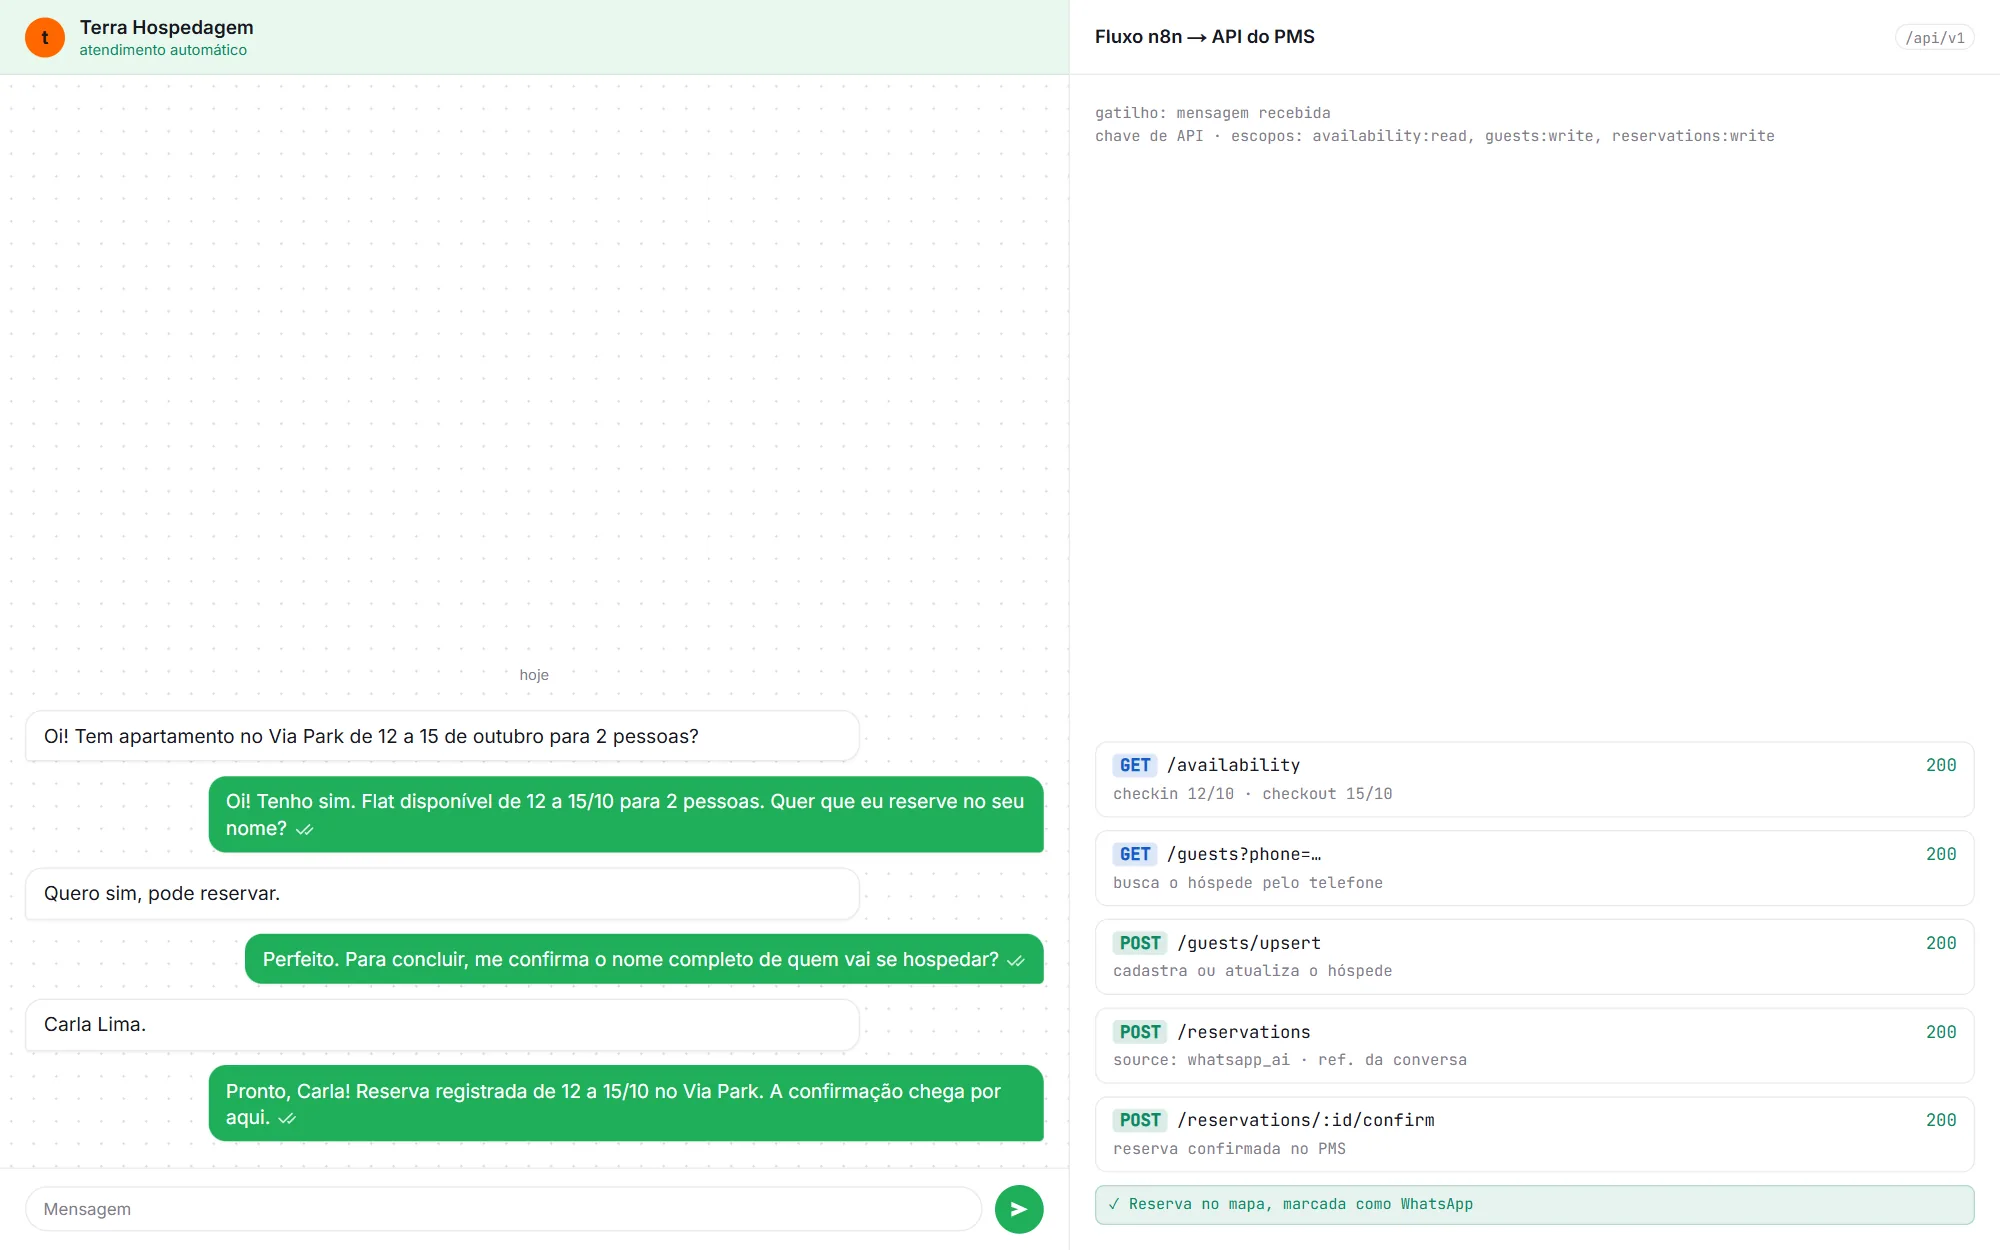The image size is (2000, 1250).
Task: Click the reply starting 'Oi! Tenho sim'
Action: coord(626,814)
